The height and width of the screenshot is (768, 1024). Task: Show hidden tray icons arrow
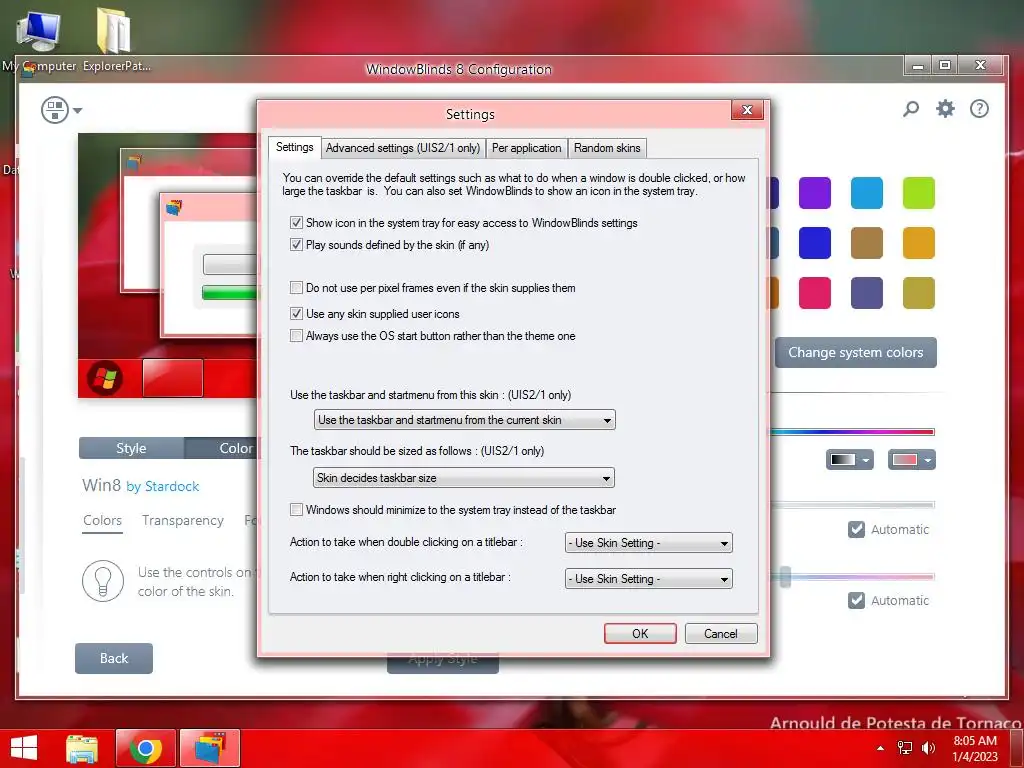tap(880, 748)
